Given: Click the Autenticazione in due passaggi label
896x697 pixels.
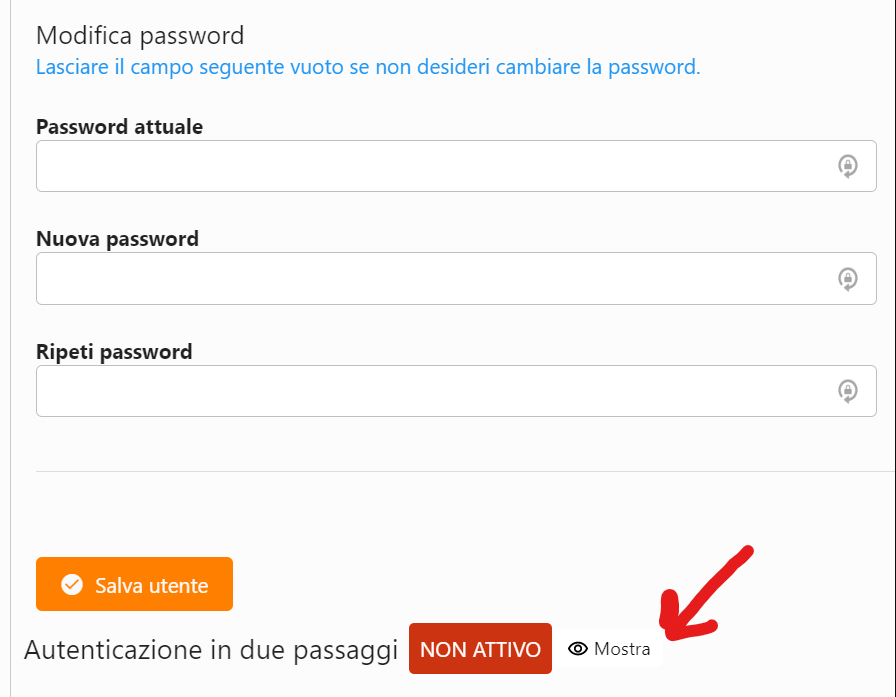Looking at the screenshot, I should coord(211,649).
